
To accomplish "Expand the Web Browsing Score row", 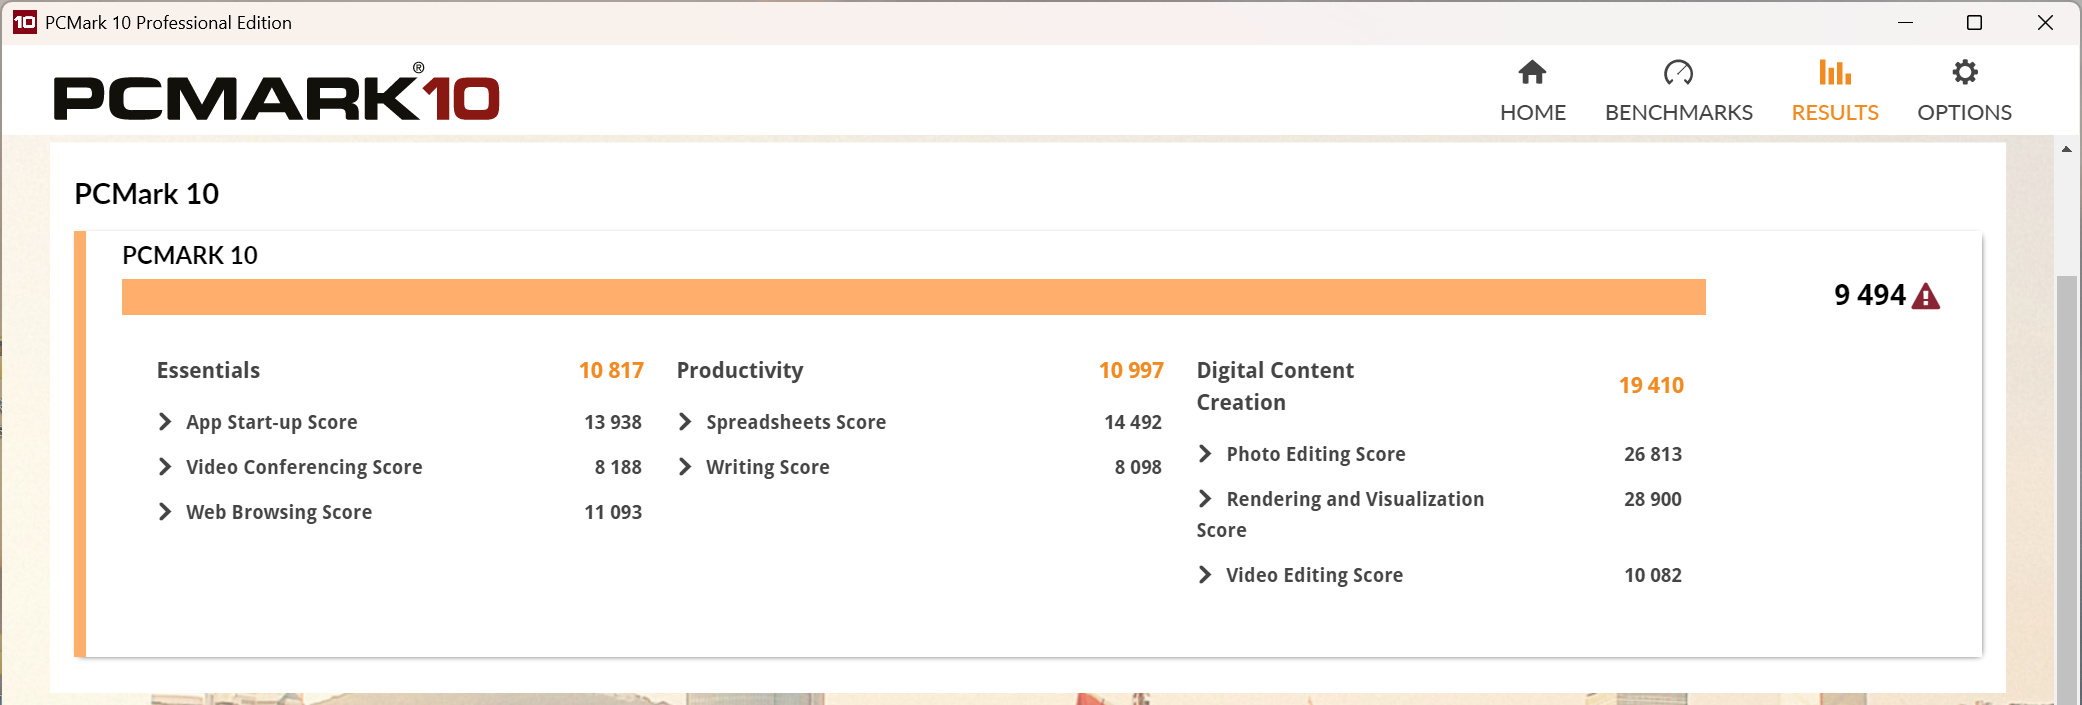I will click(x=399, y=512).
